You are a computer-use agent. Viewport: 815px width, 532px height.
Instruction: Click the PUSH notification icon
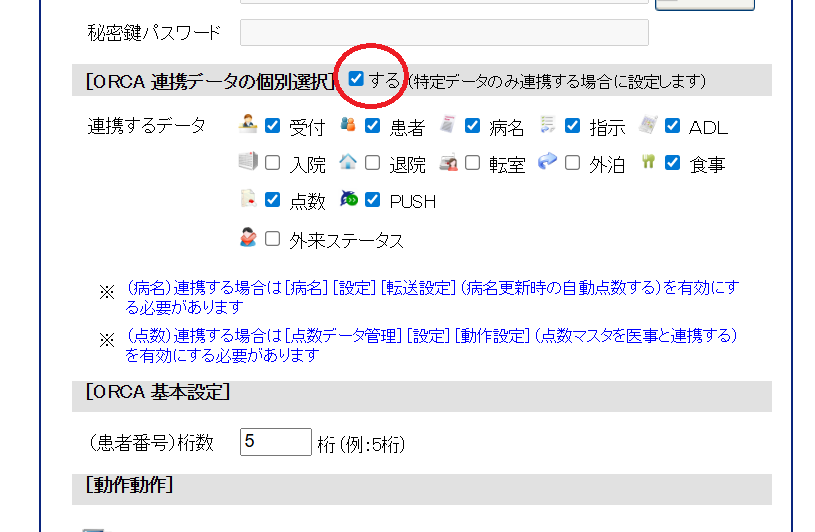(348, 200)
